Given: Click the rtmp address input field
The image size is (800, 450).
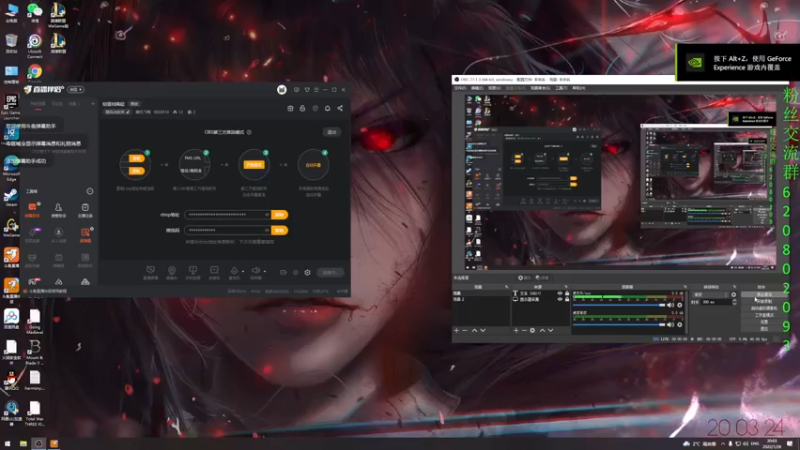Looking at the screenshot, I should [228, 215].
